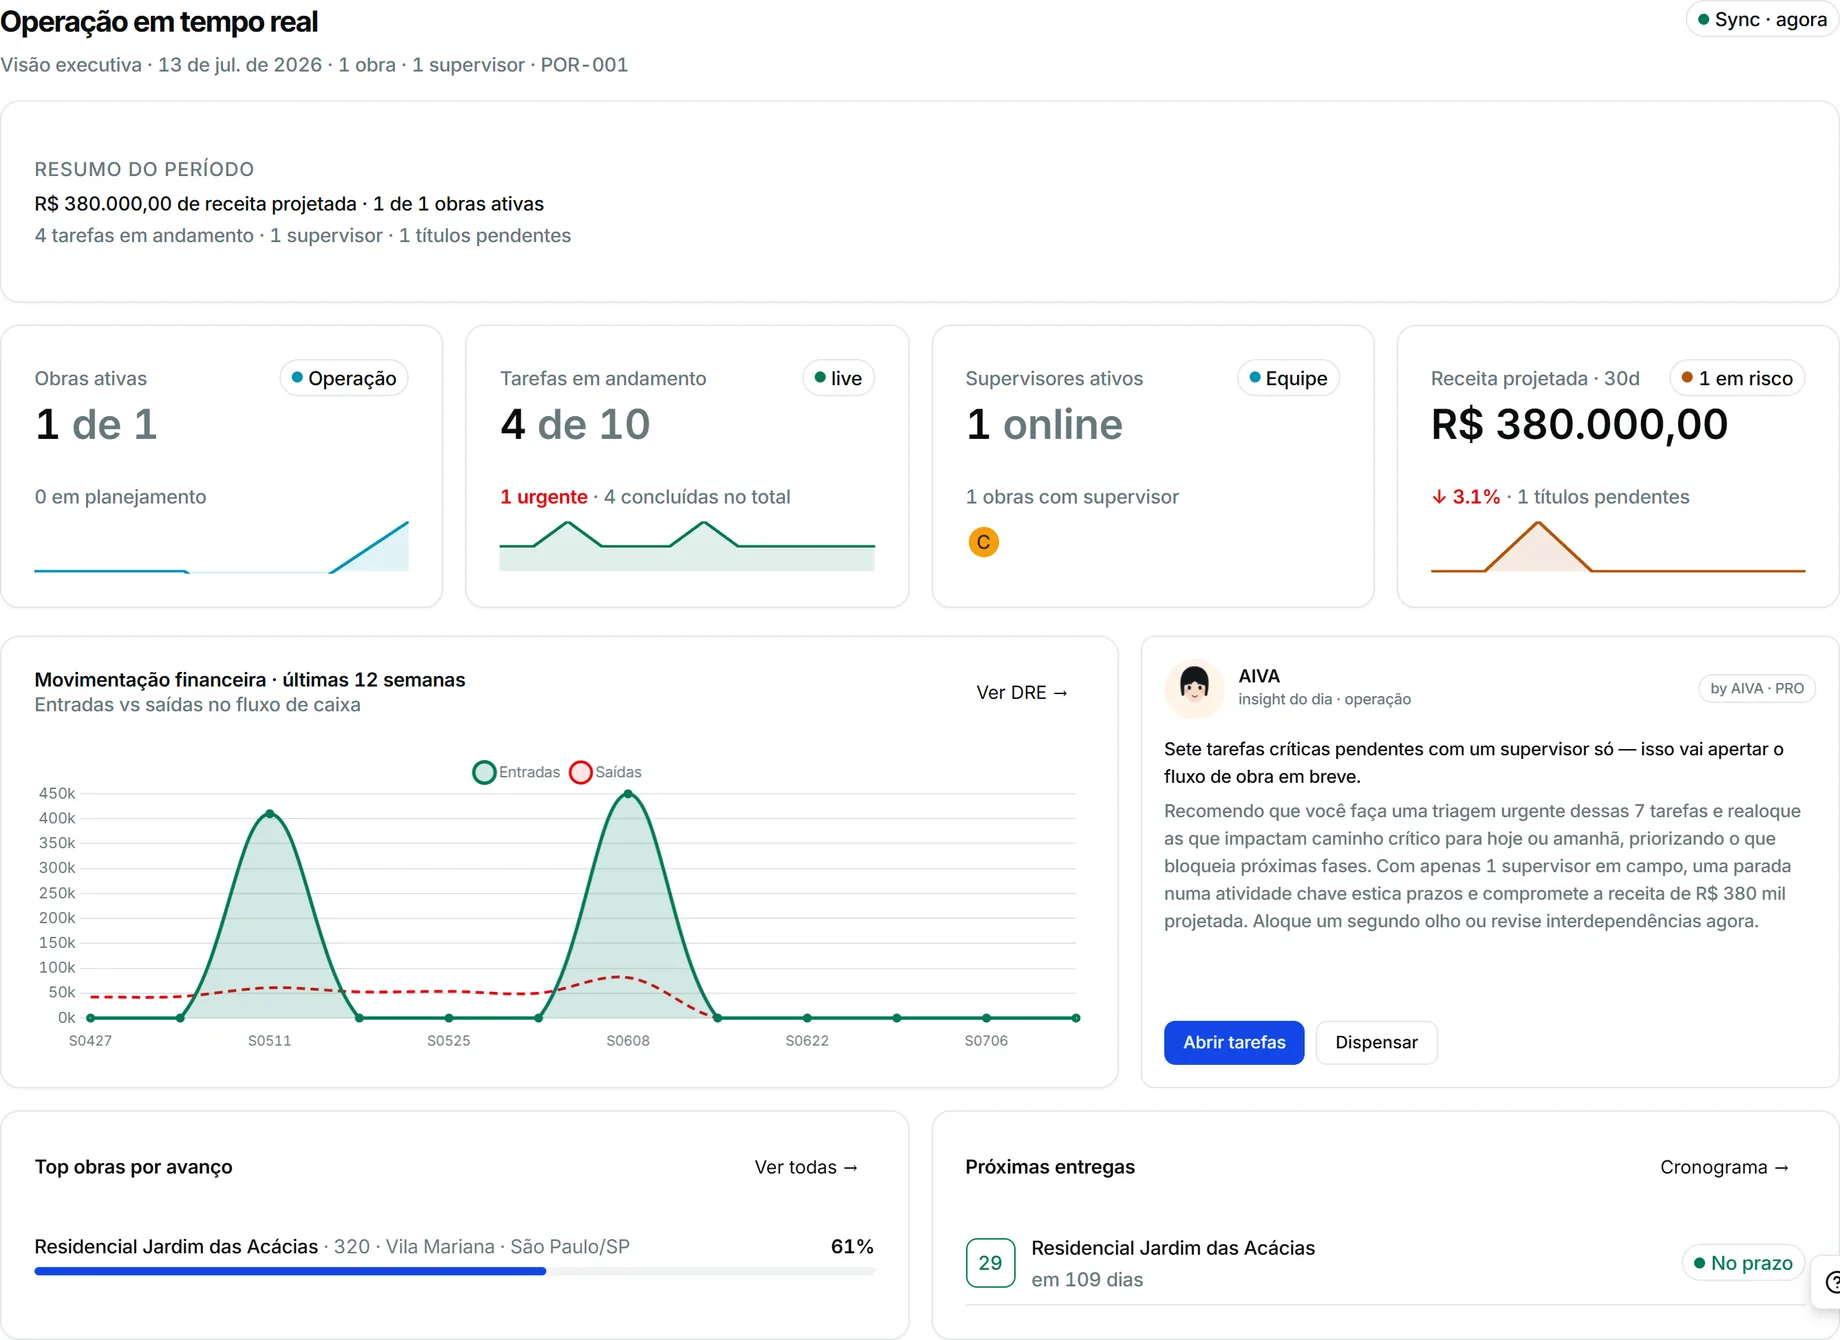Click the 'em 109 dias' text
Screen dimensions: 1840x1340
[x=1087, y=1280]
